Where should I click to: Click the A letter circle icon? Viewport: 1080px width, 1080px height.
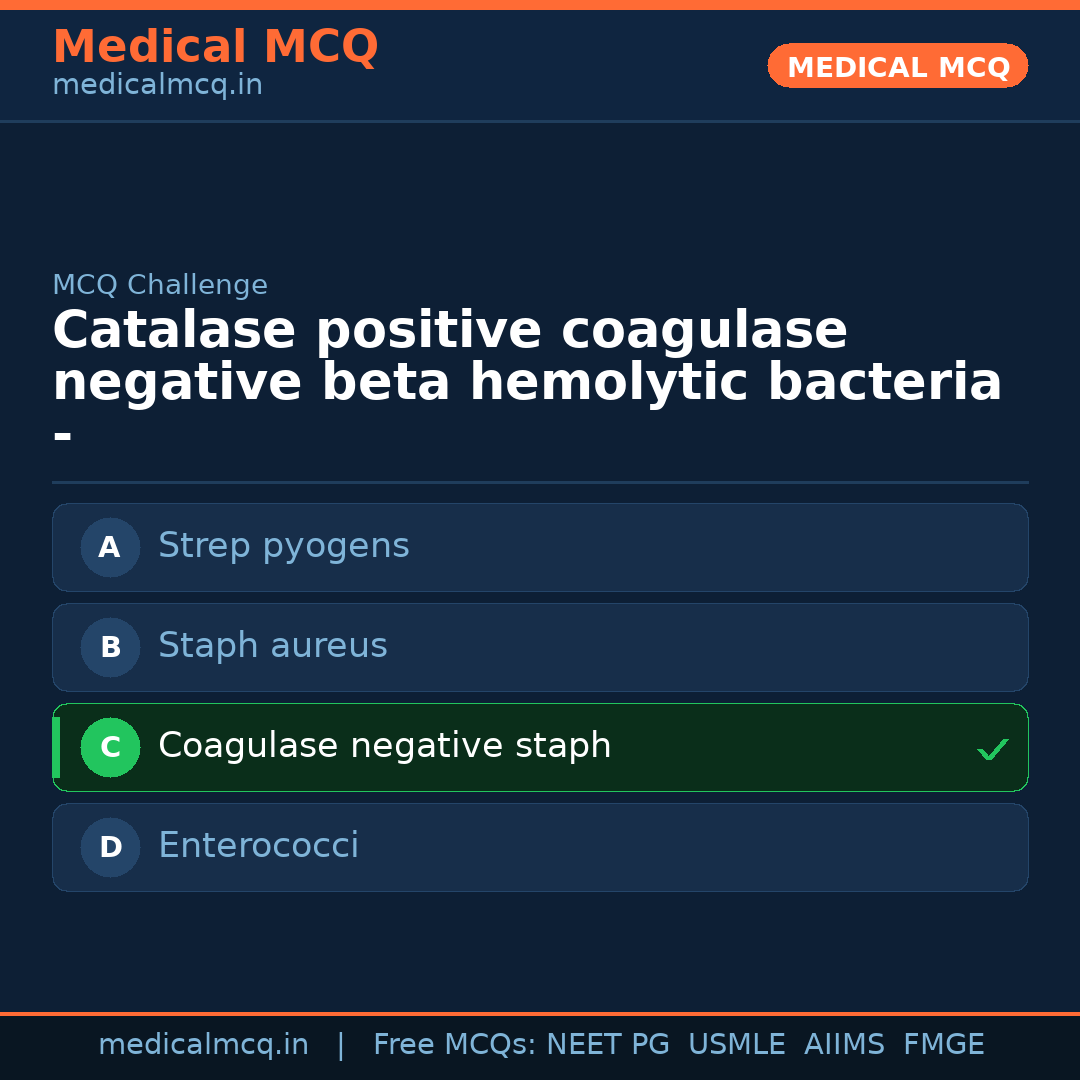coord(110,547)
